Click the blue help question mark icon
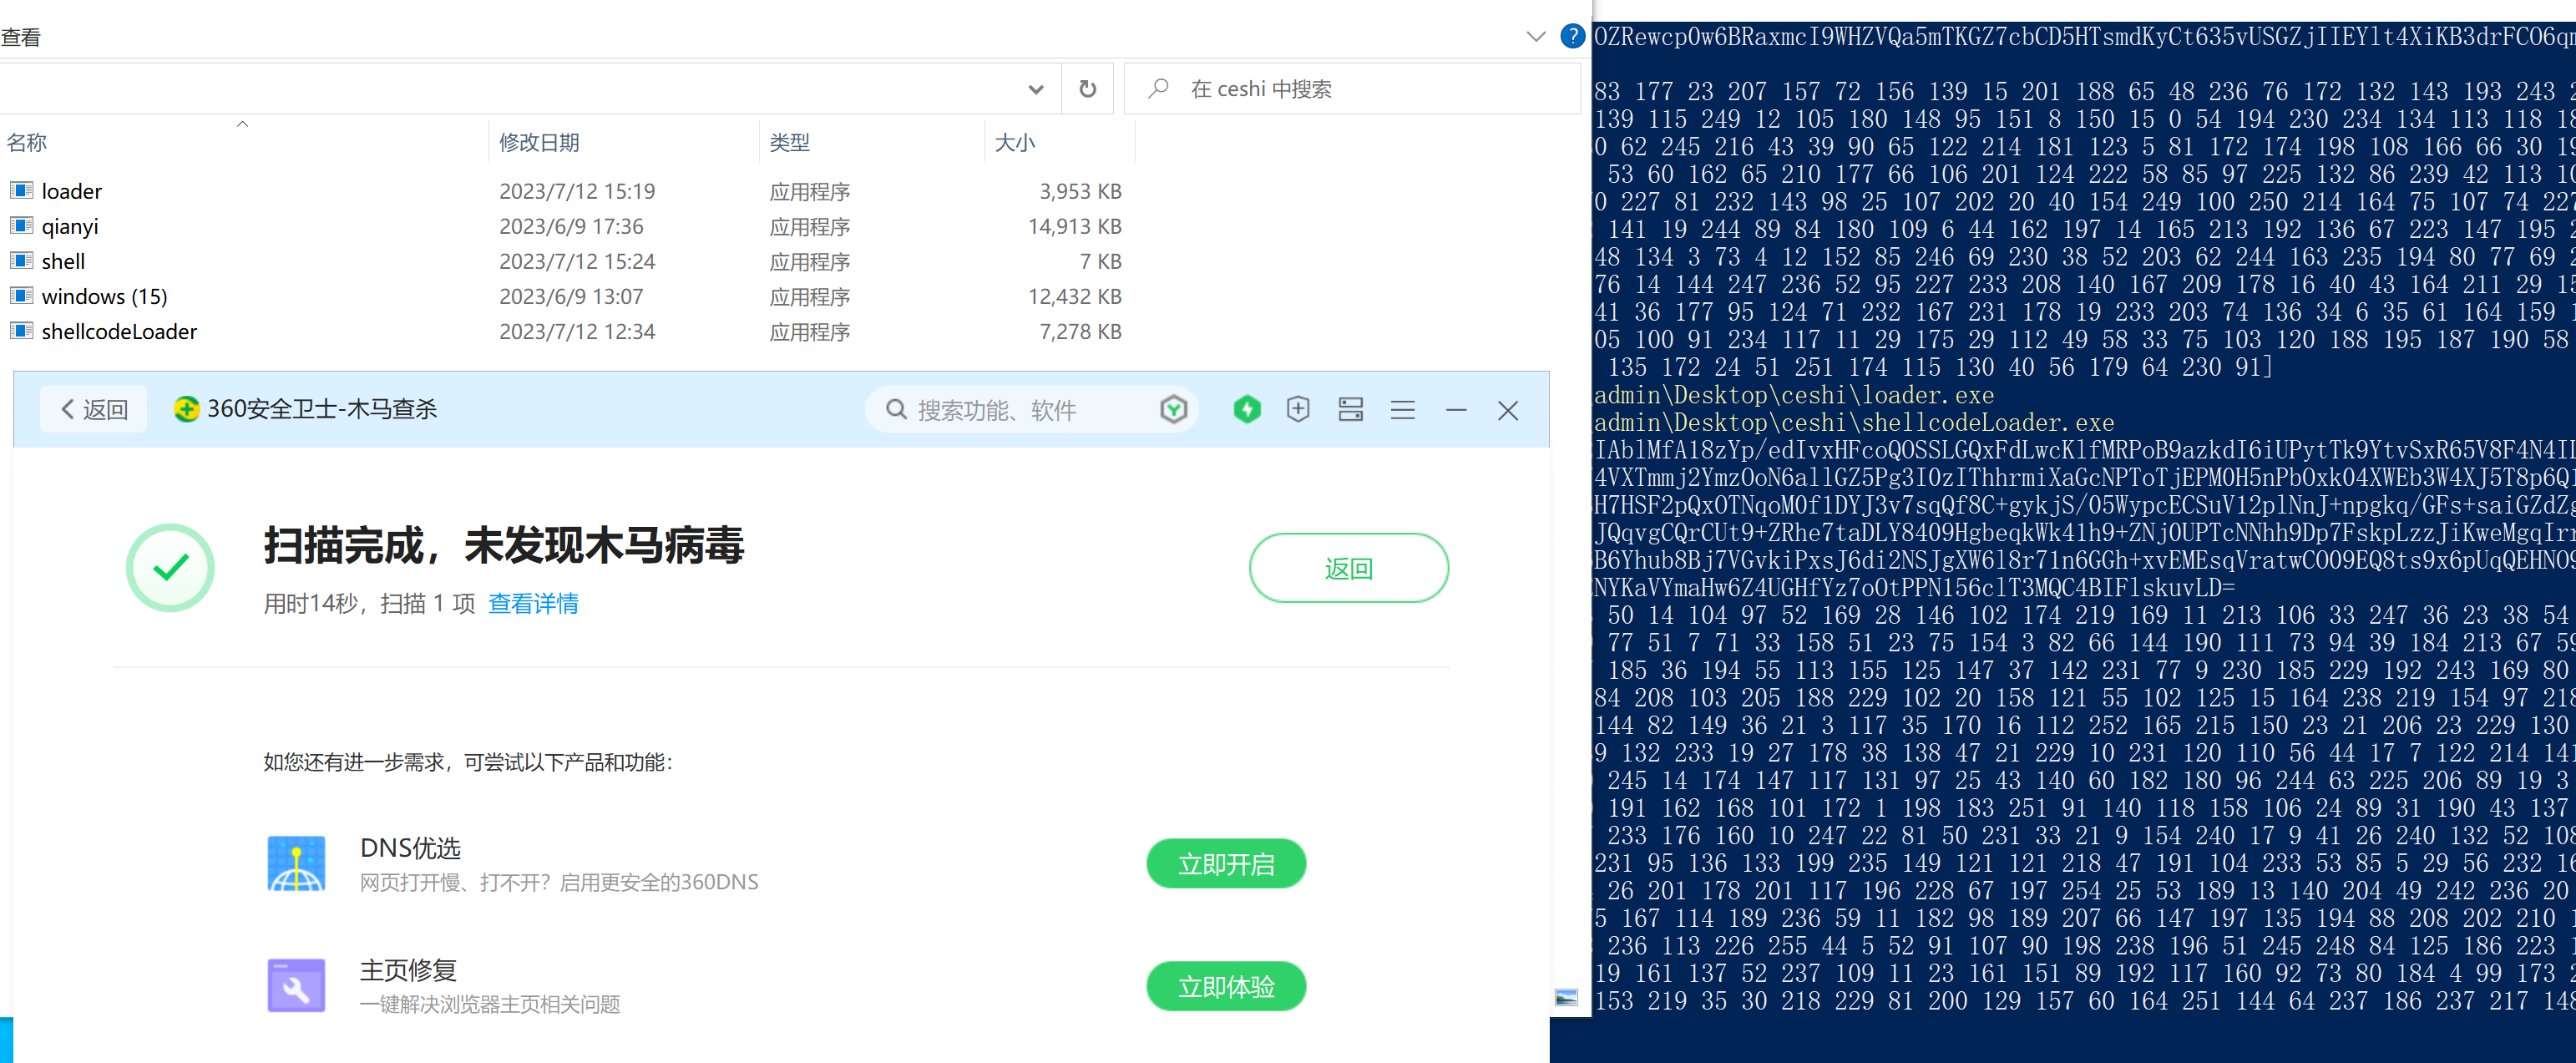This screenshot has height=1063, width=2576. pyautogui.click(x=1572, y=37)
